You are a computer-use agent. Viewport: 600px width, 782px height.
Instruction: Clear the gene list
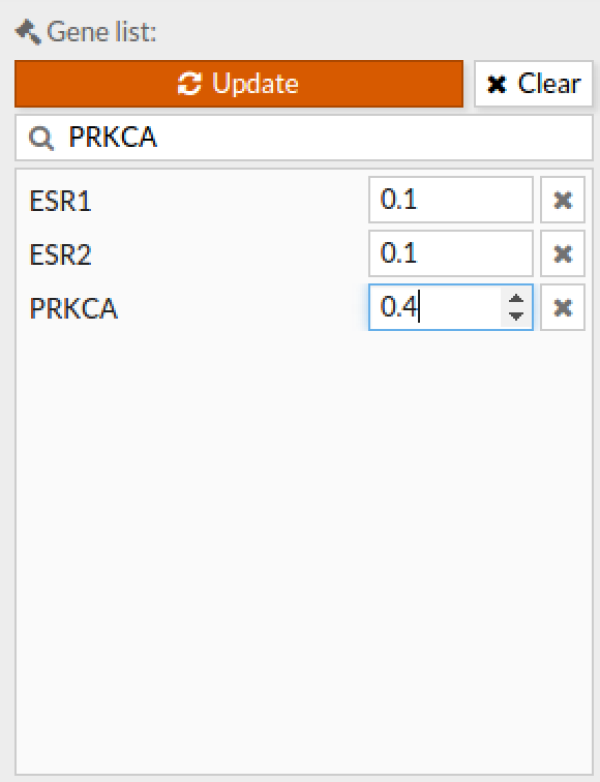click(533, 84)
